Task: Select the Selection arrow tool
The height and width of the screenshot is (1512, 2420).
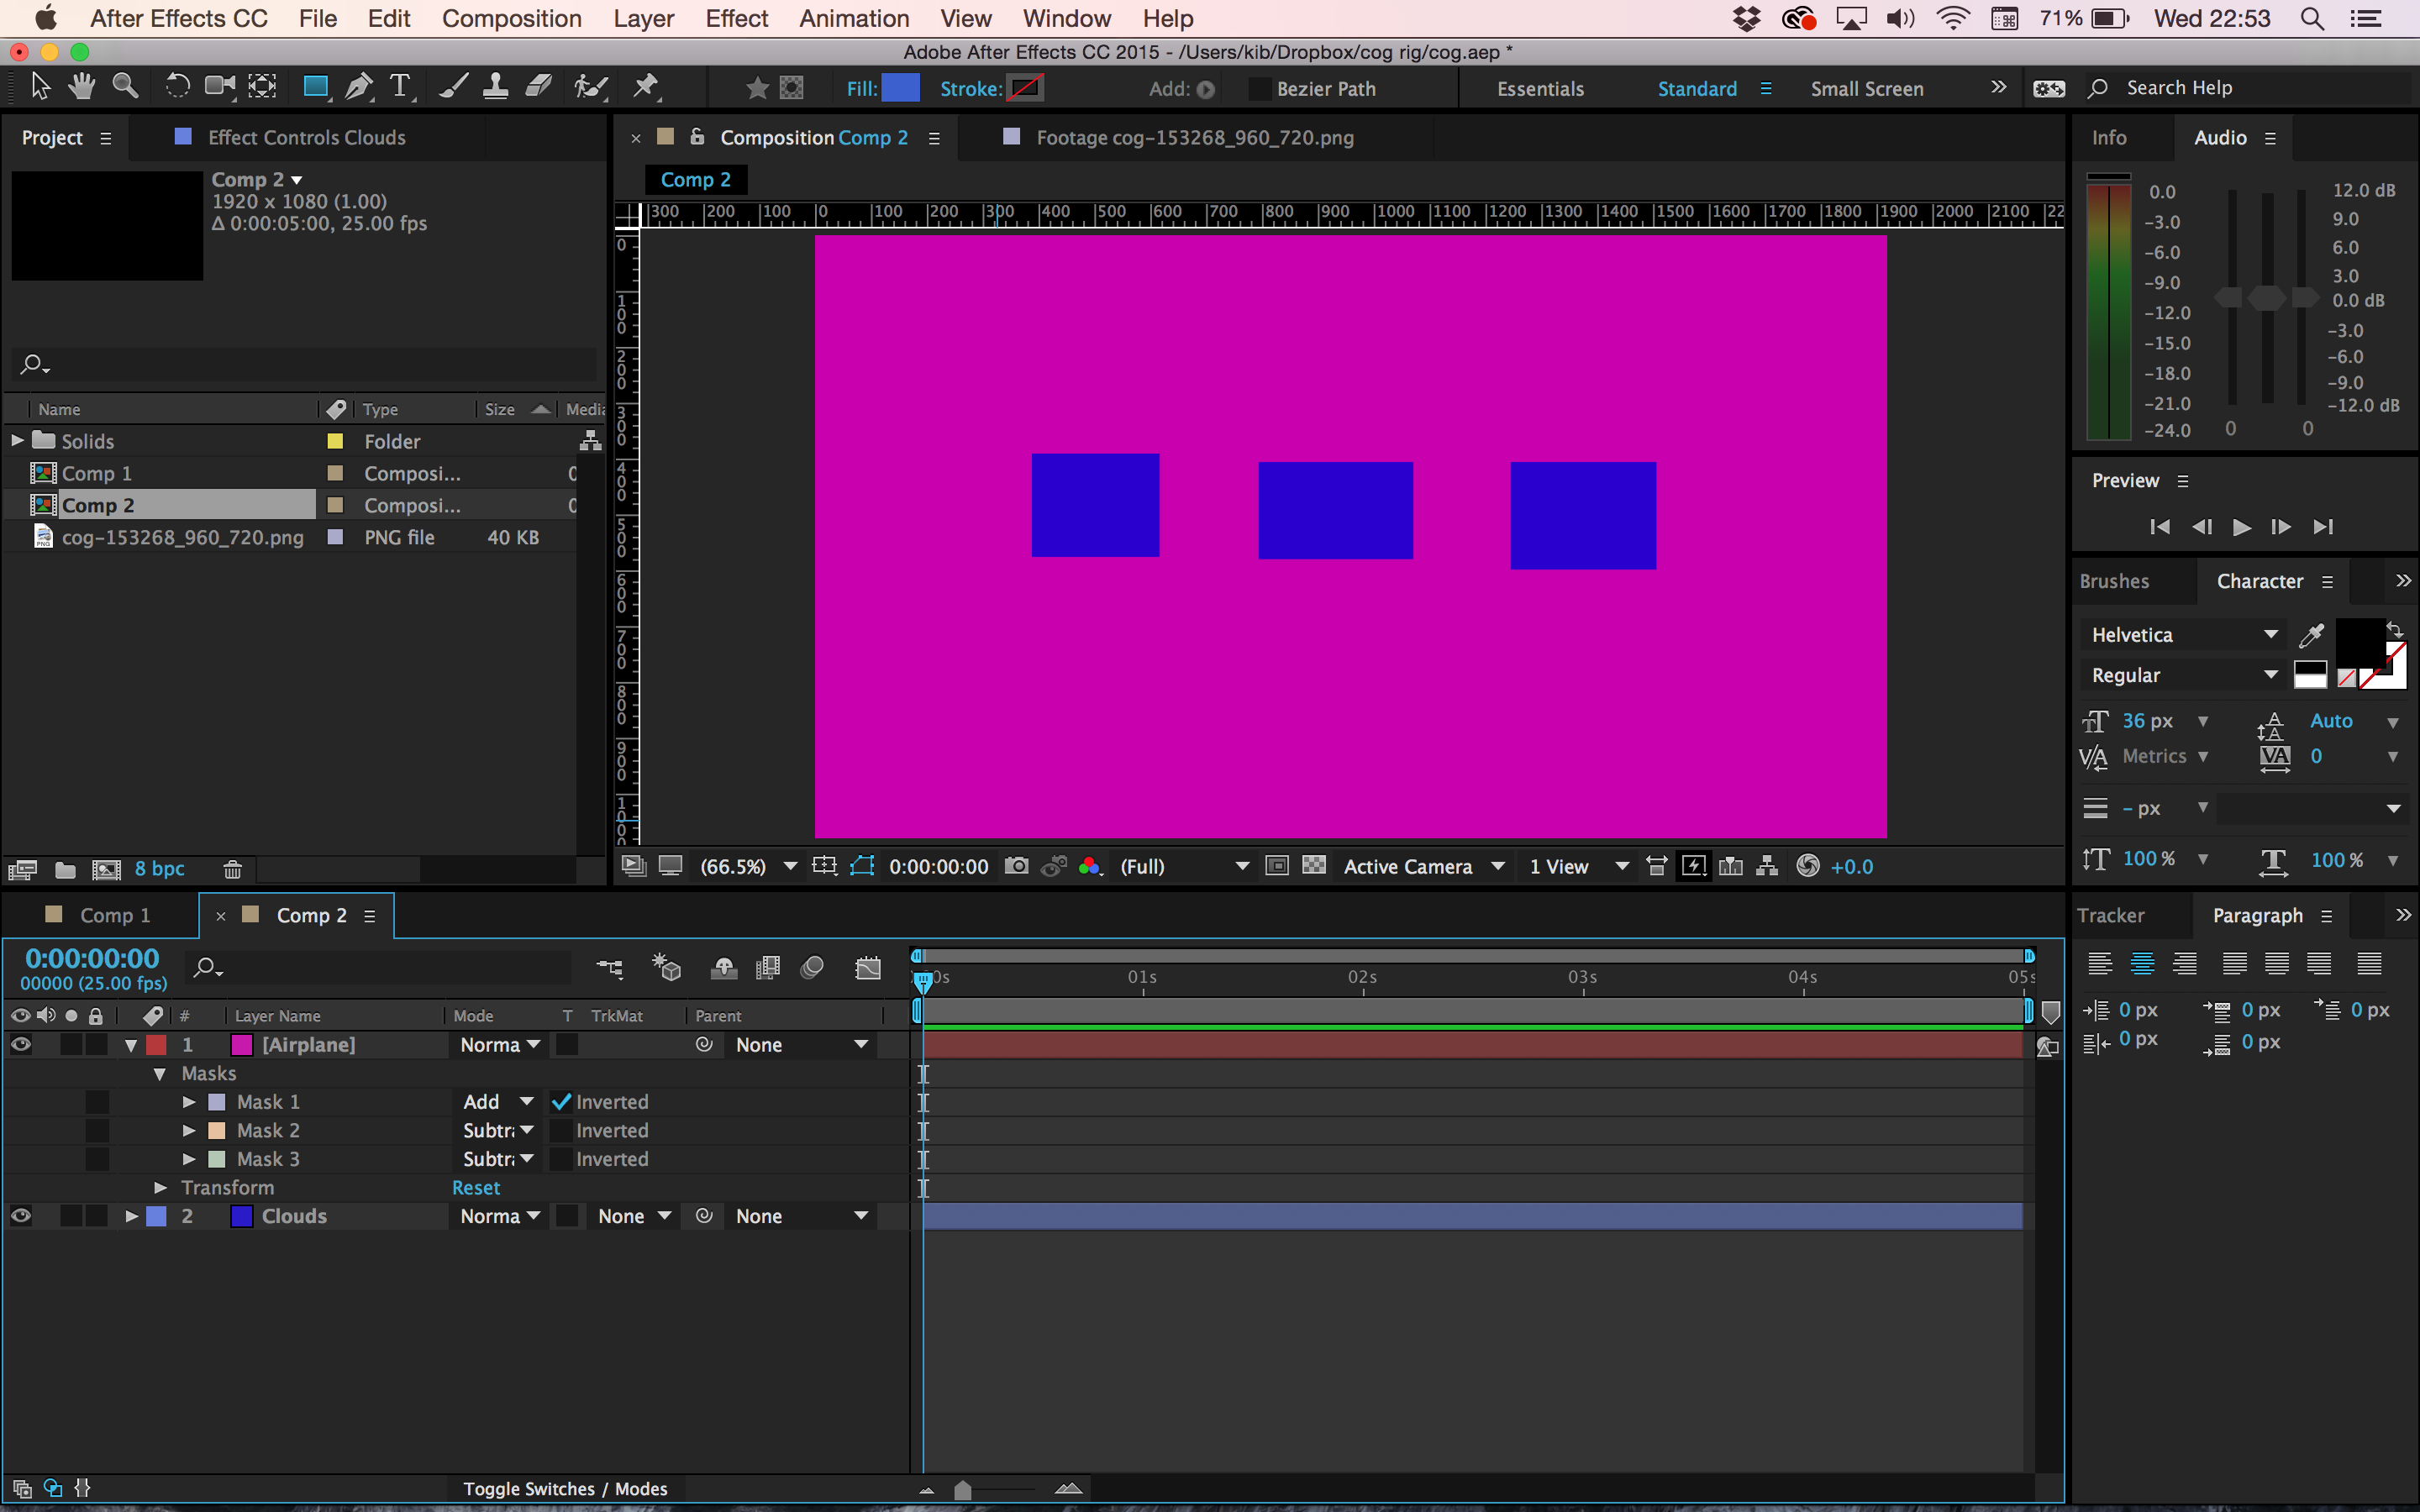Action: (x=40, y=87)
